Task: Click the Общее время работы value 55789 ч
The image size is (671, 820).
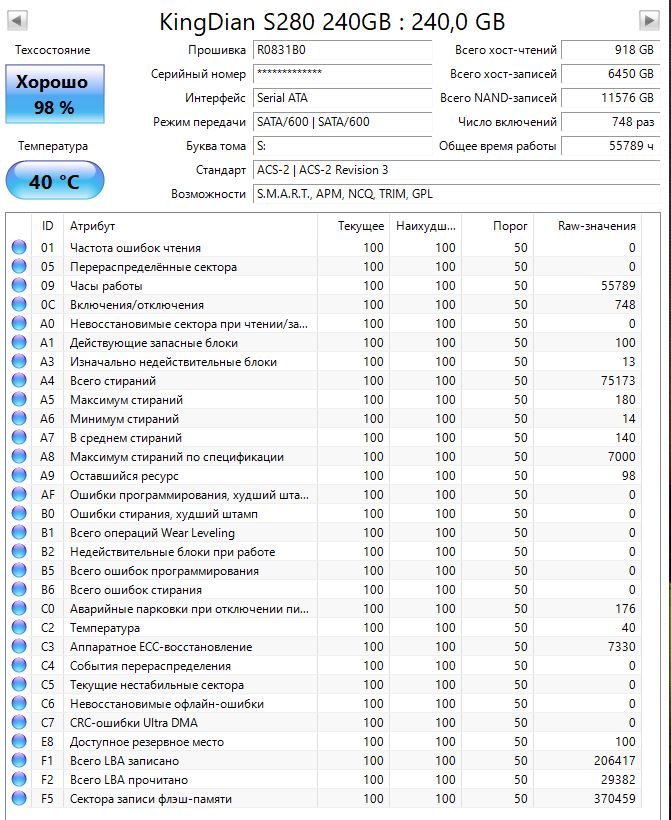Action: 611,146
